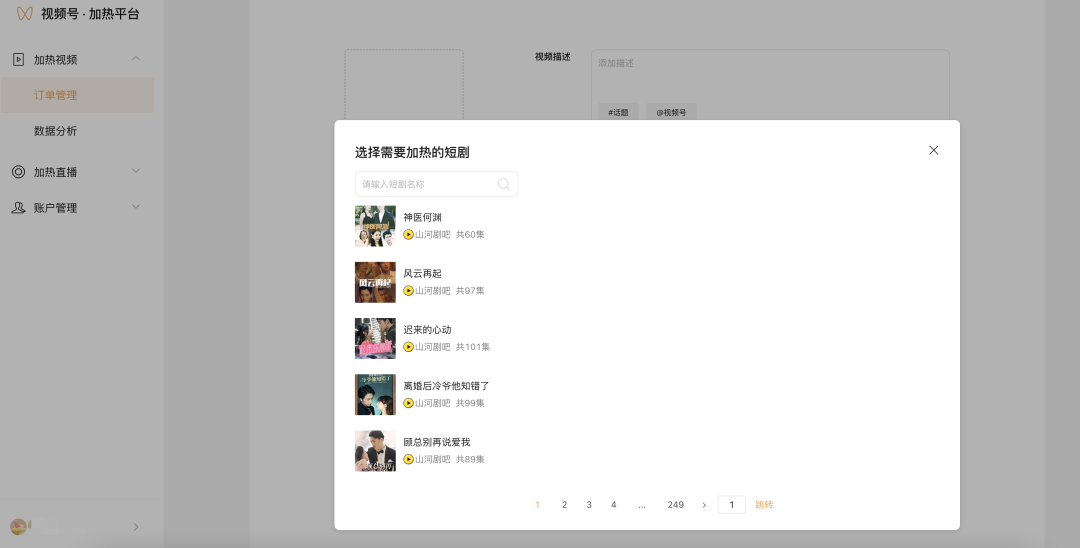Collapse the 加热视频 menu chevron
The image size is (1080, 548).
click(136, 59)
